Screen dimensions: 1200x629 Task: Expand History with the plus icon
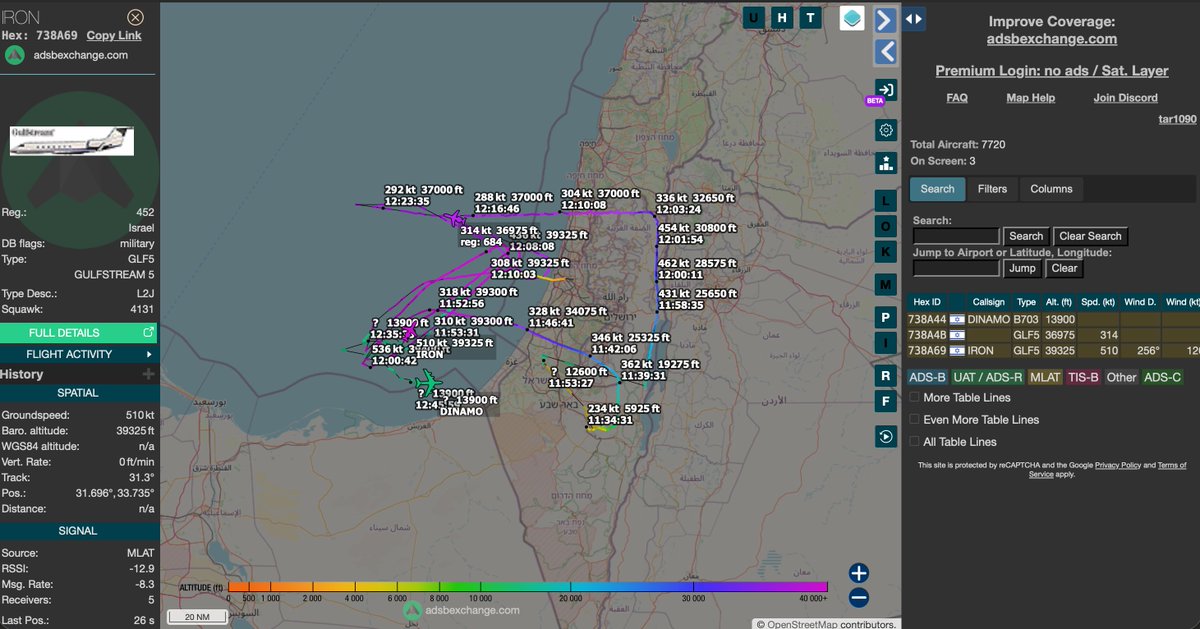click(x=148, y=374)
